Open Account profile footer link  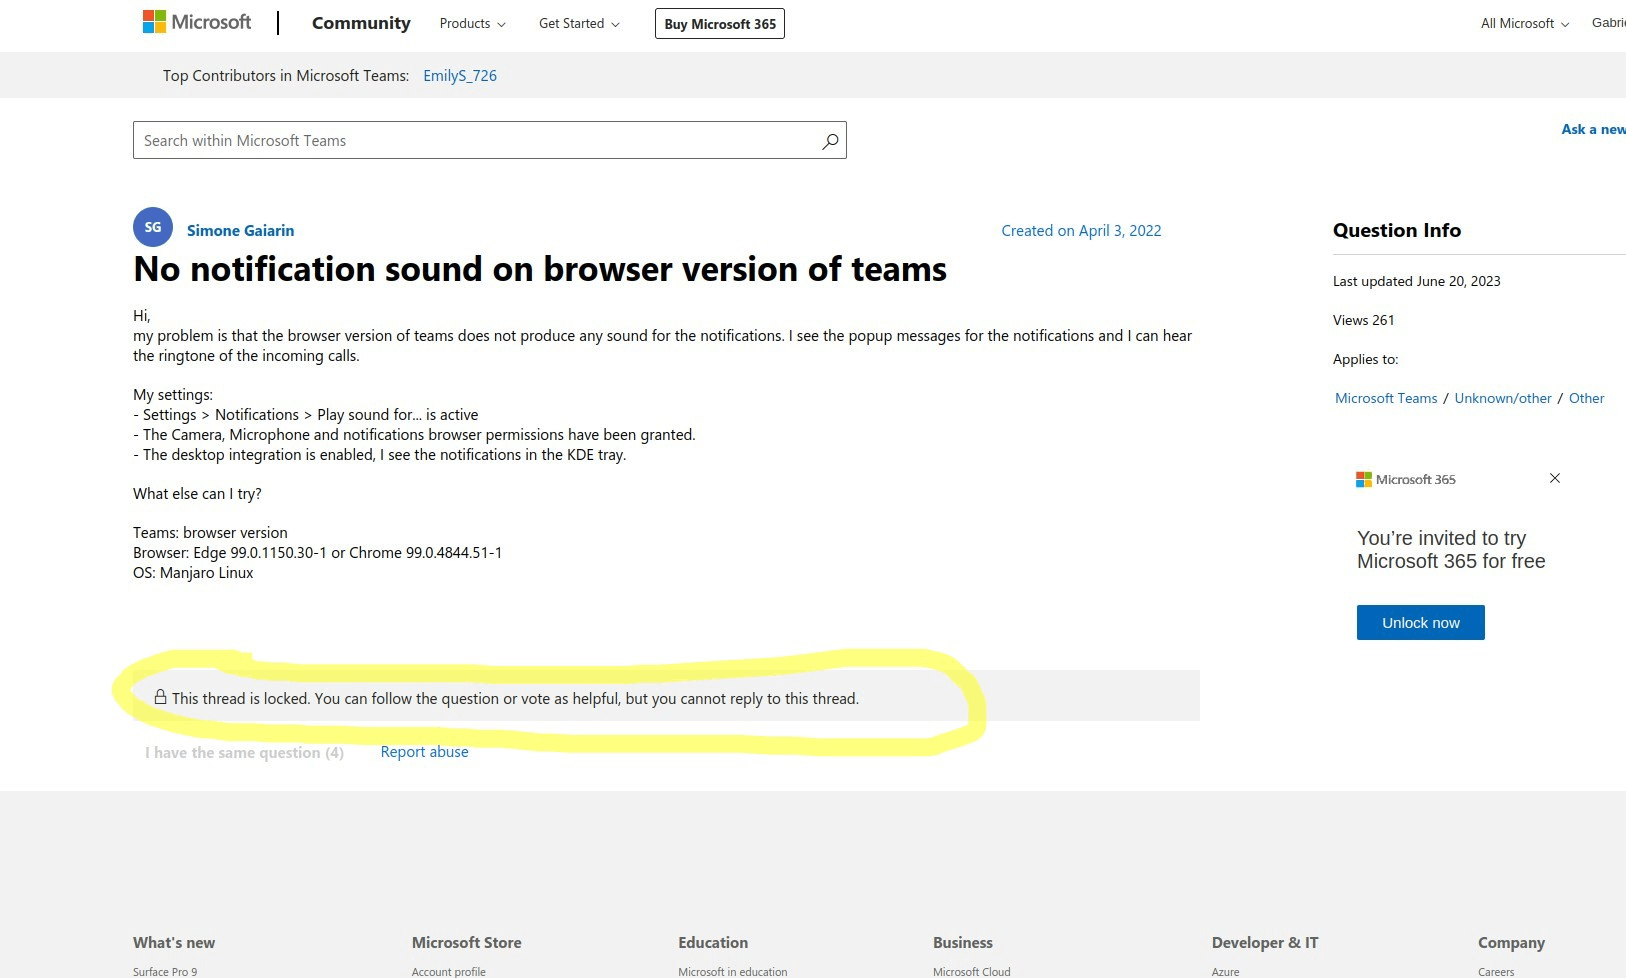tap(449, 972)
